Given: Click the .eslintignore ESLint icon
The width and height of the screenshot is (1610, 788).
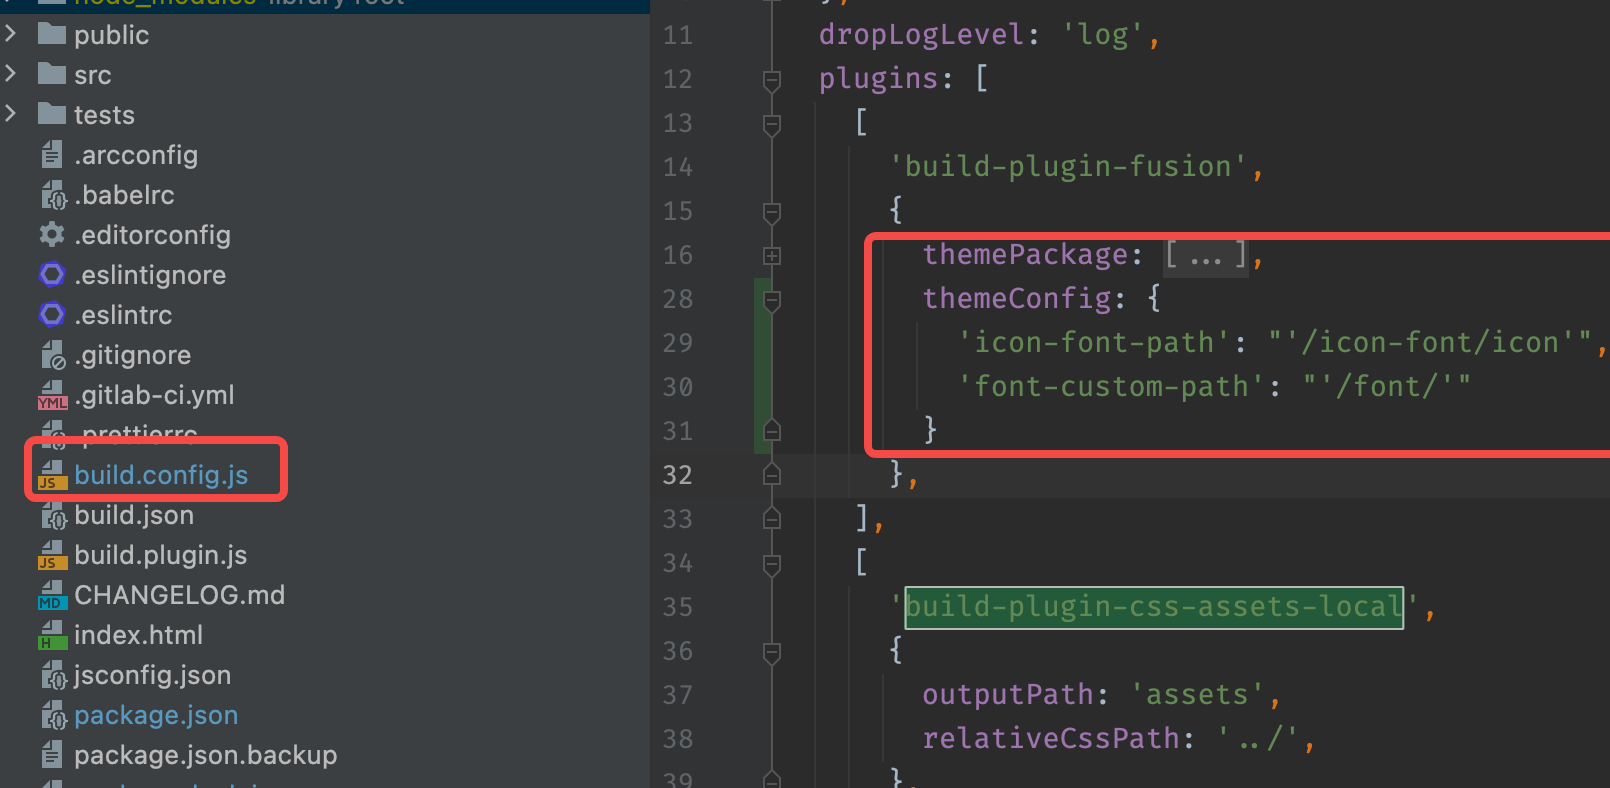Looking at the screenshot, I should [52, 274].
